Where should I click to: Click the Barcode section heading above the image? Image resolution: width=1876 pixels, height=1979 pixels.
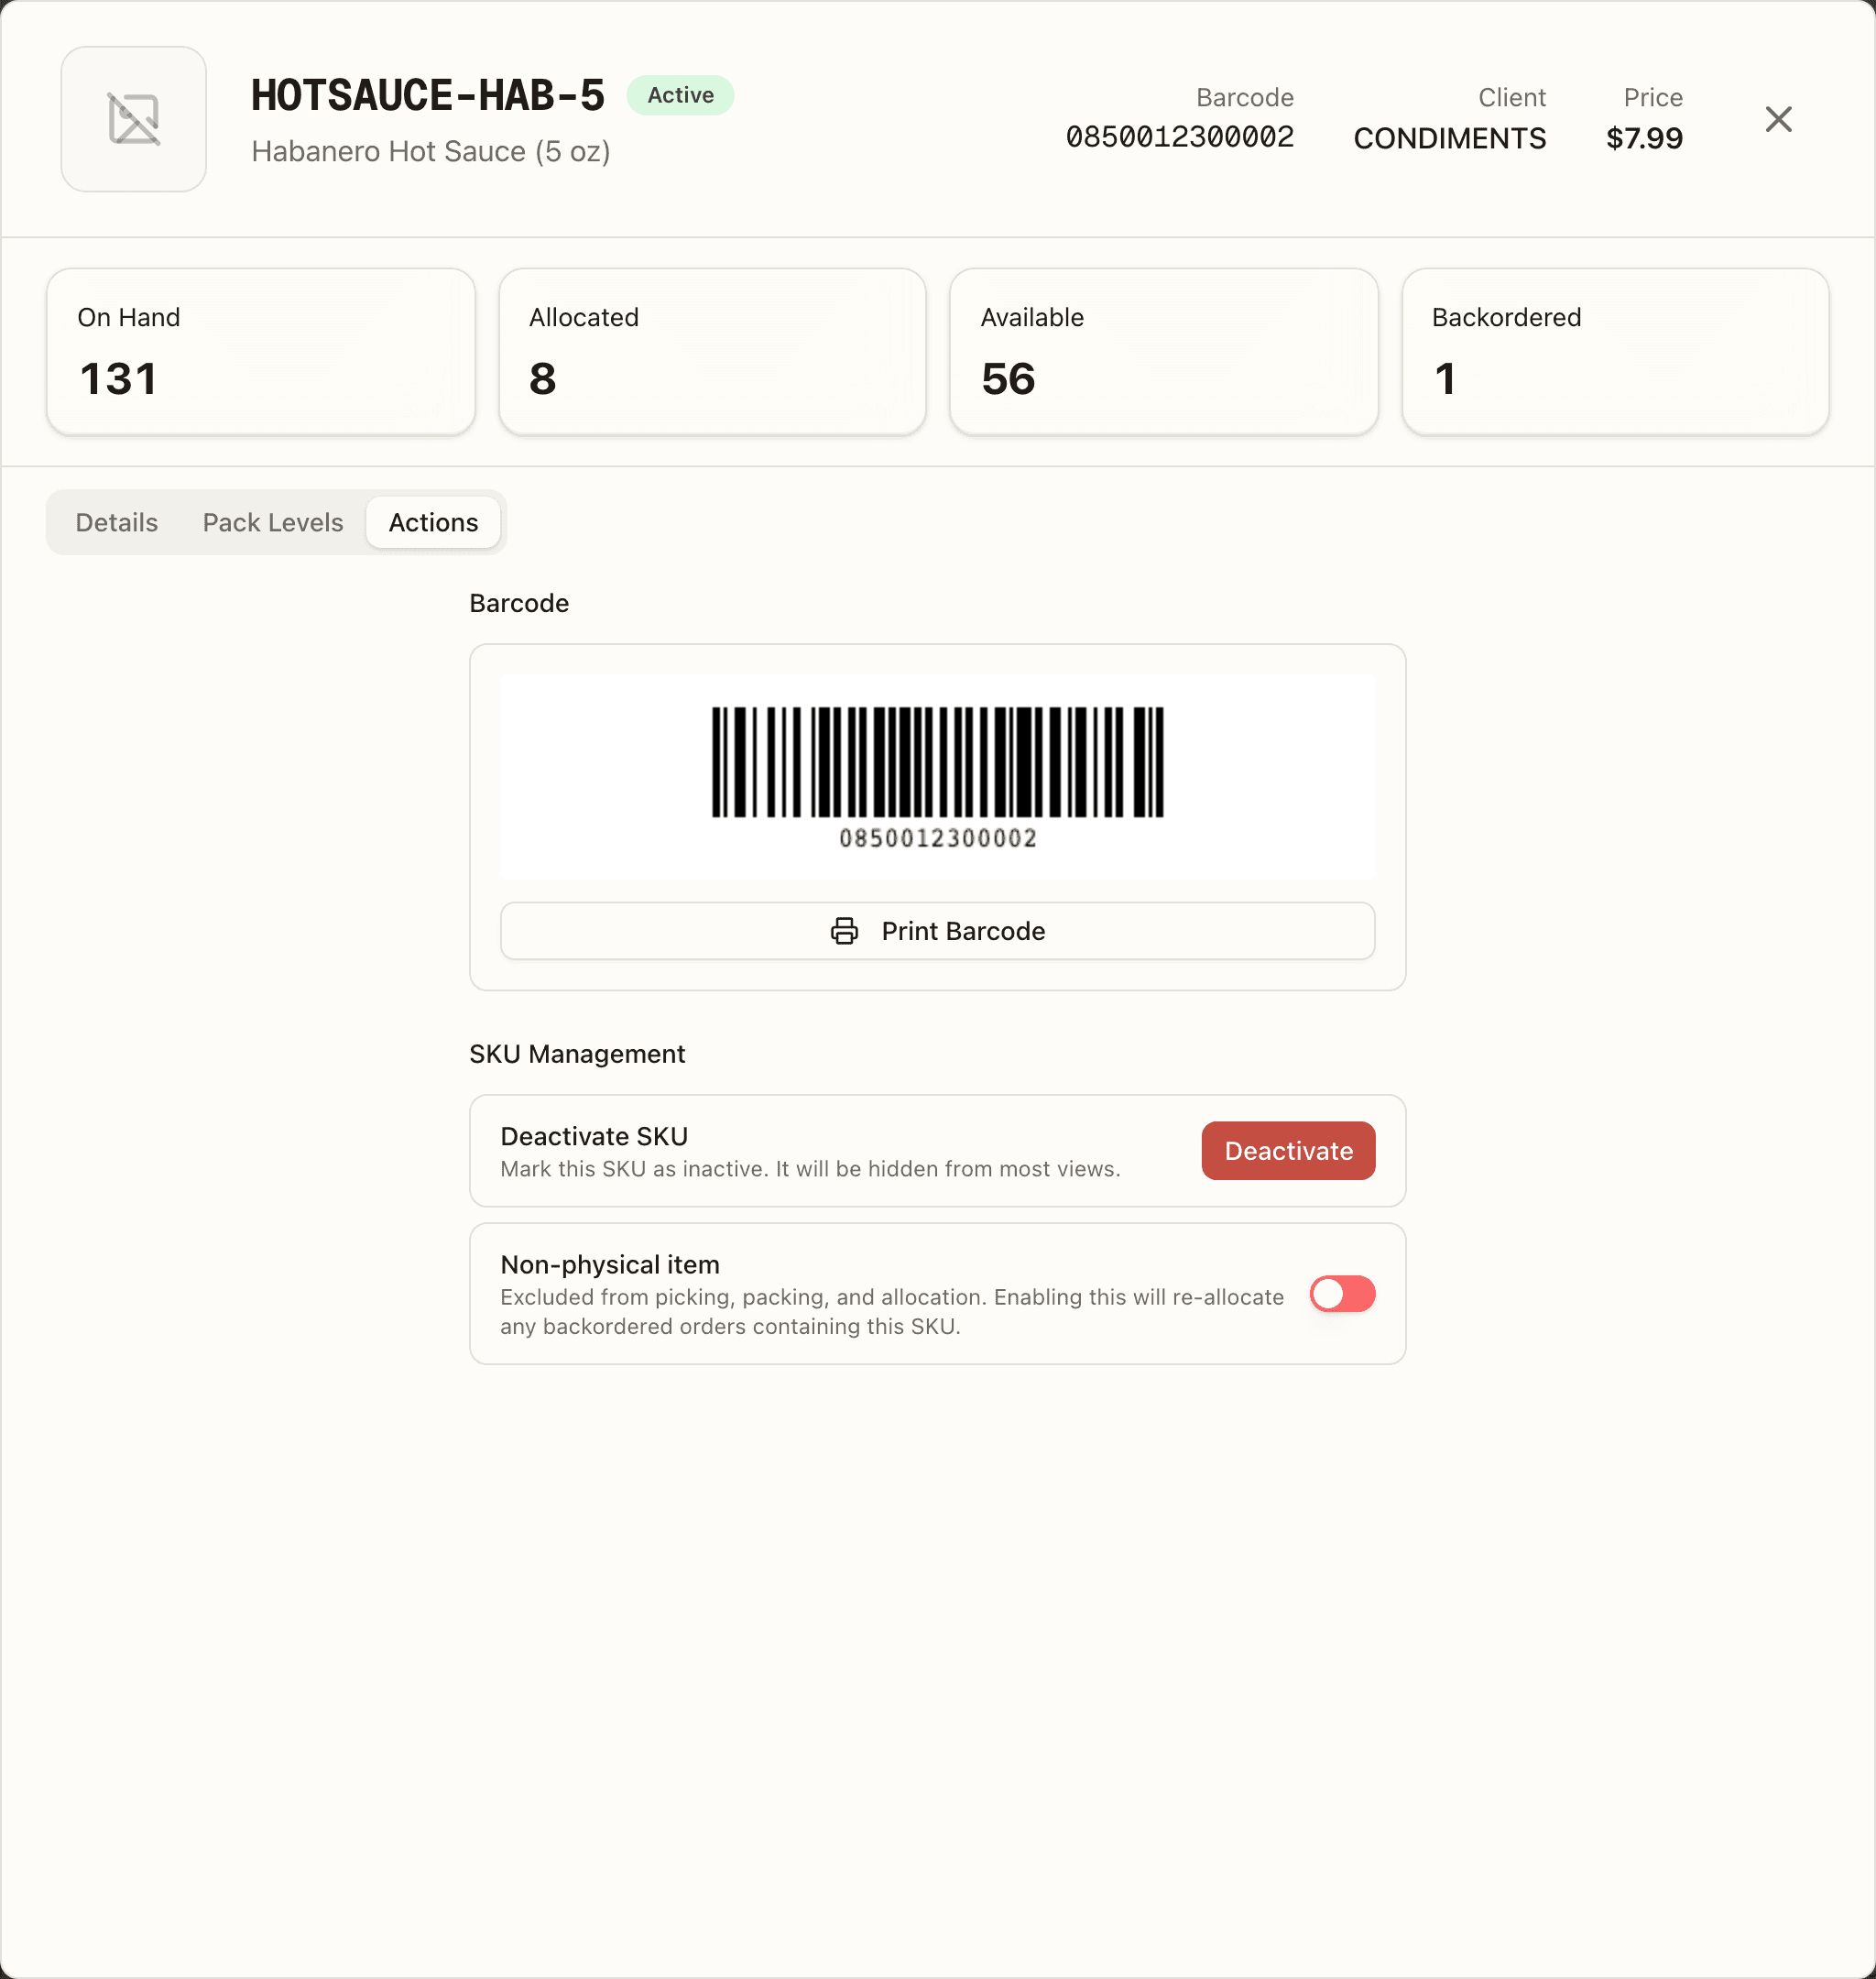coord(519,603)
